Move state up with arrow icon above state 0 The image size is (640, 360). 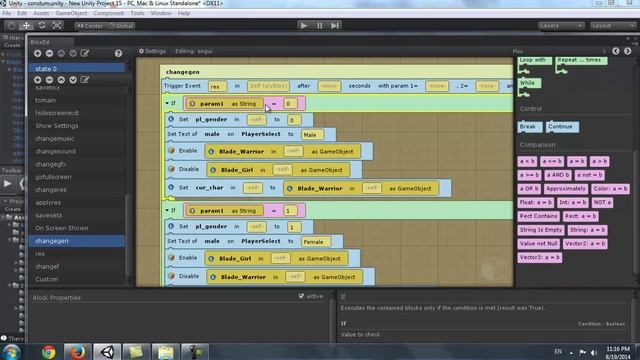click(x=61, y=53)
